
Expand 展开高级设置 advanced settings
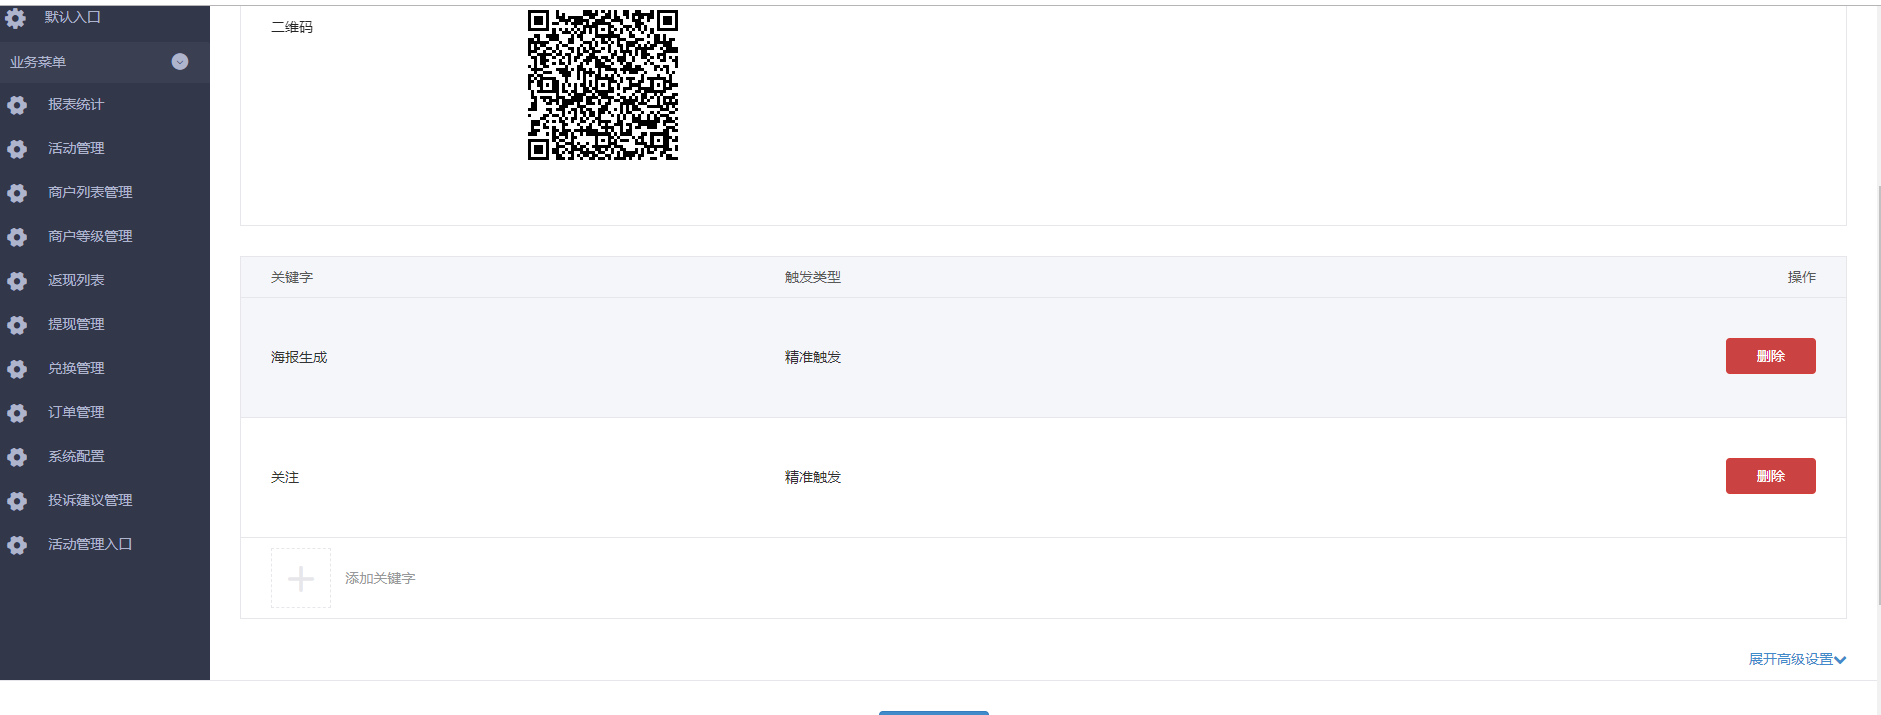pos(1797,659)
